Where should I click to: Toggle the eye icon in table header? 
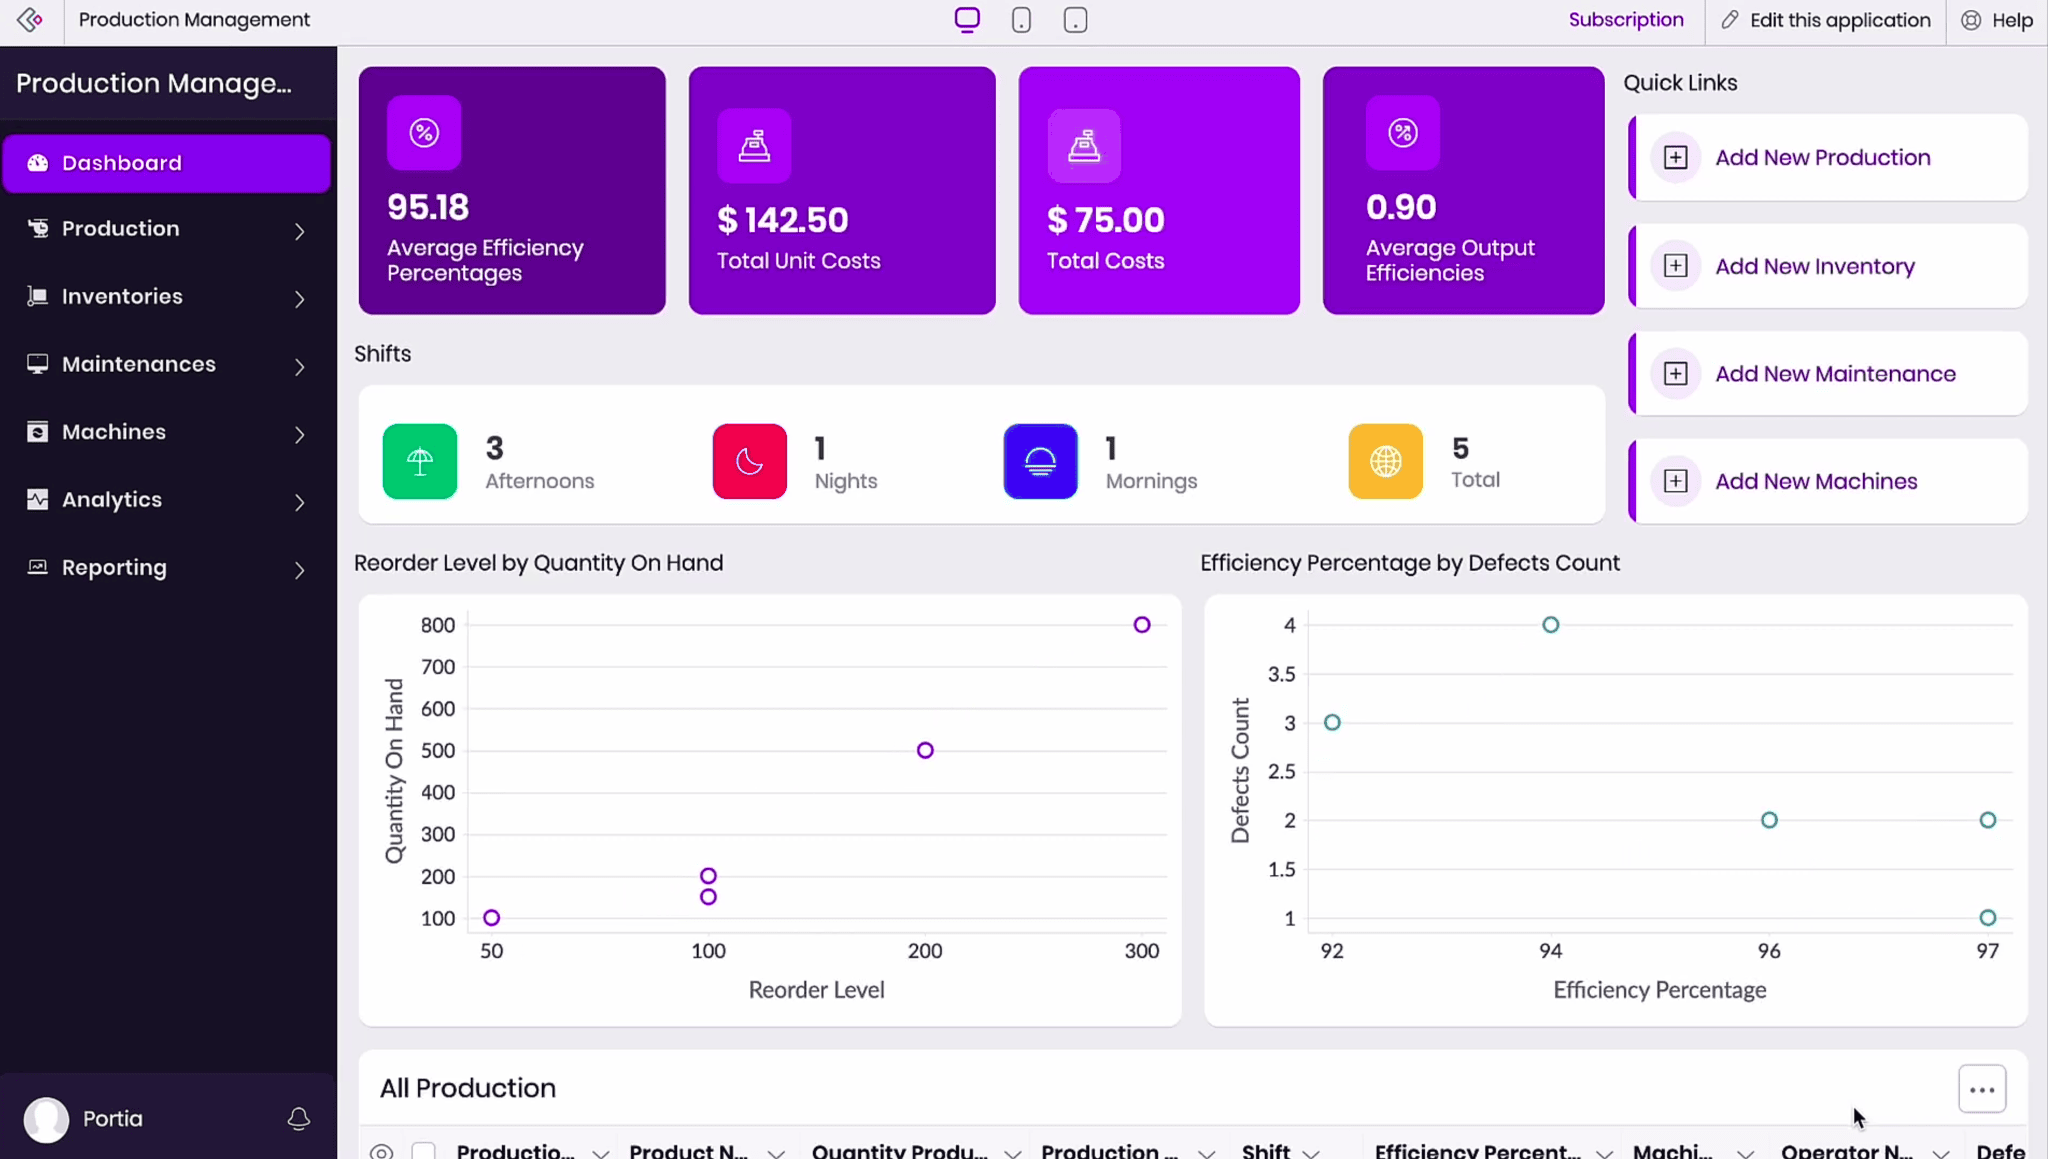click(381, 1151)
